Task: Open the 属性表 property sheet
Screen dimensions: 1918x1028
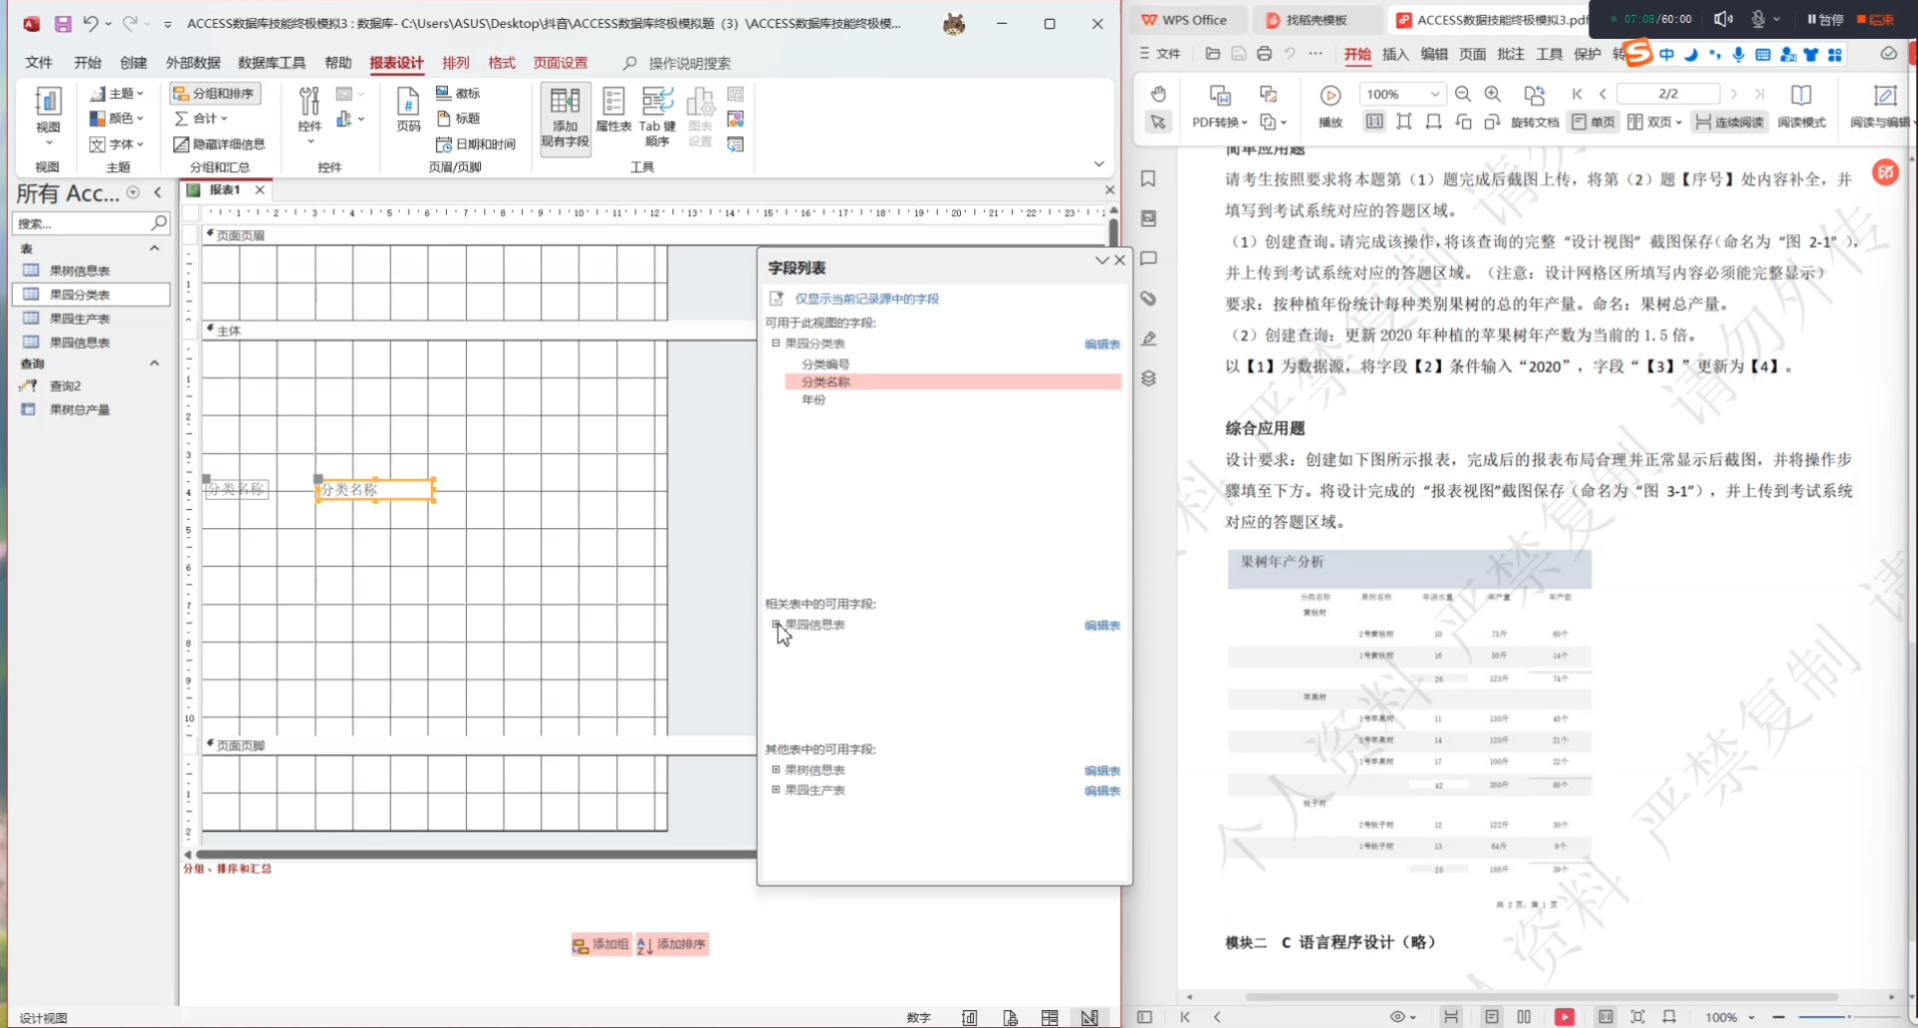Action: (614, 113)
